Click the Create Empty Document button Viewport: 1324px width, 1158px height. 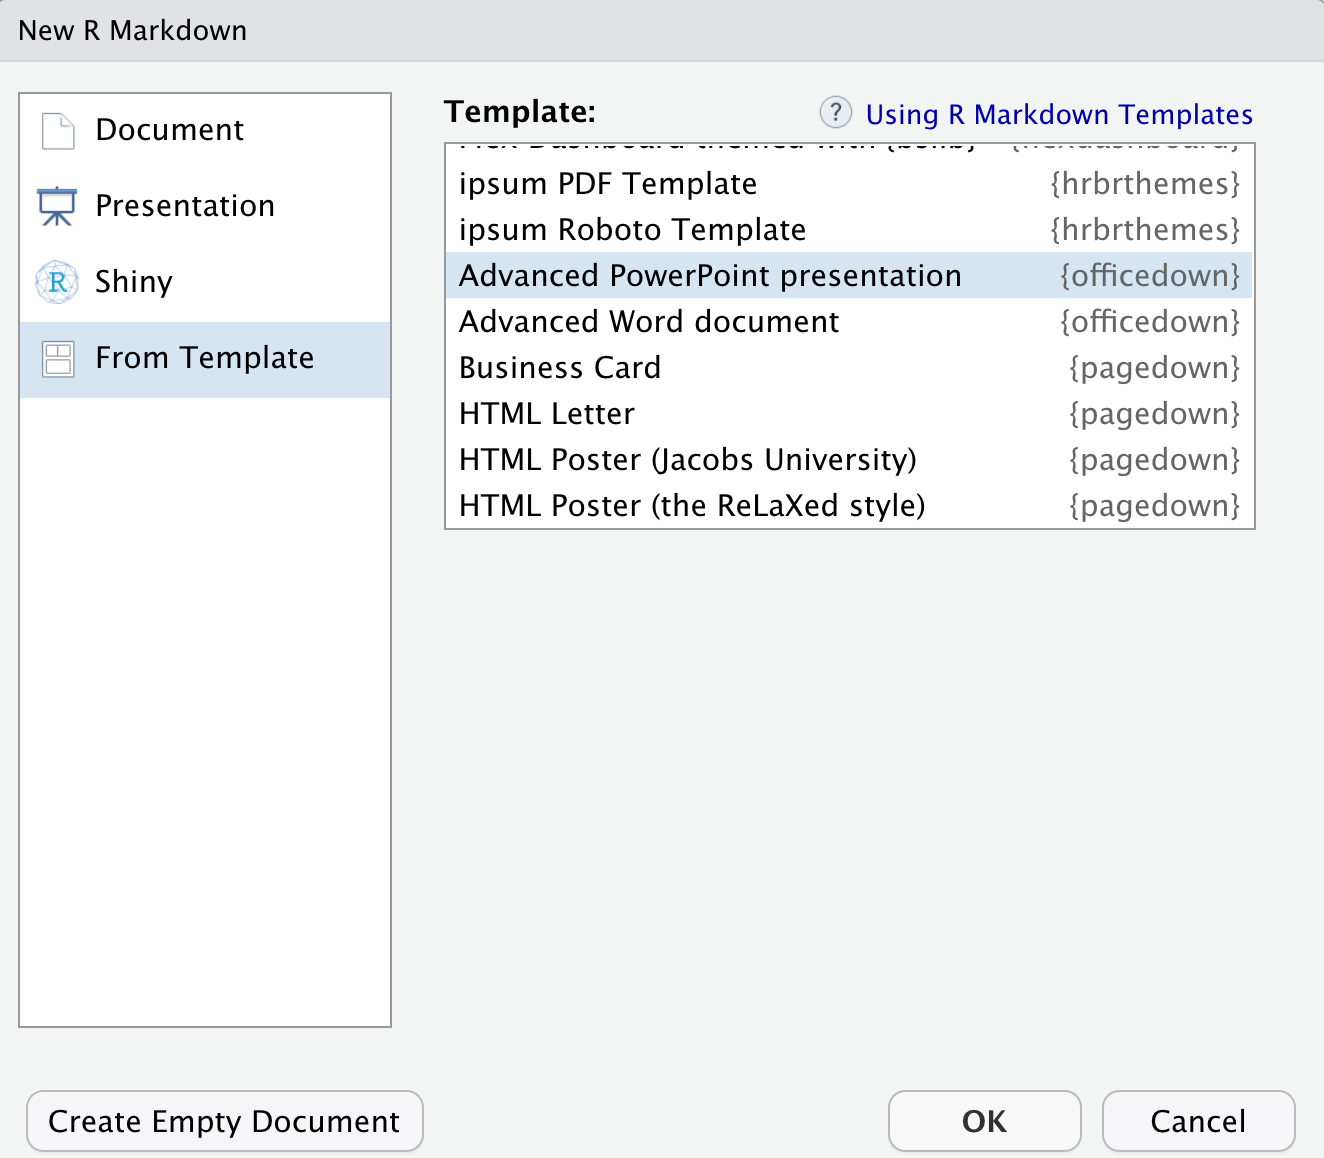(225, 1121)
